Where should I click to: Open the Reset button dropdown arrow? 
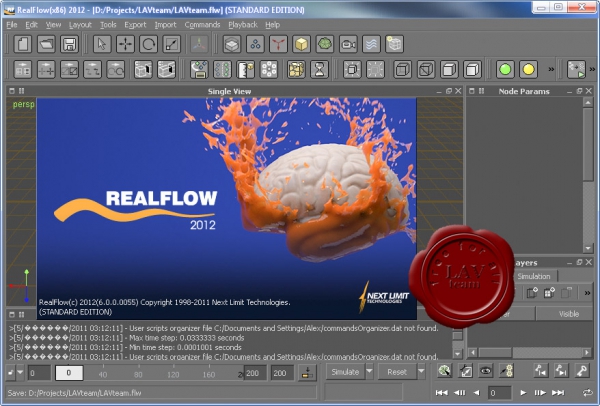point(421,372)
